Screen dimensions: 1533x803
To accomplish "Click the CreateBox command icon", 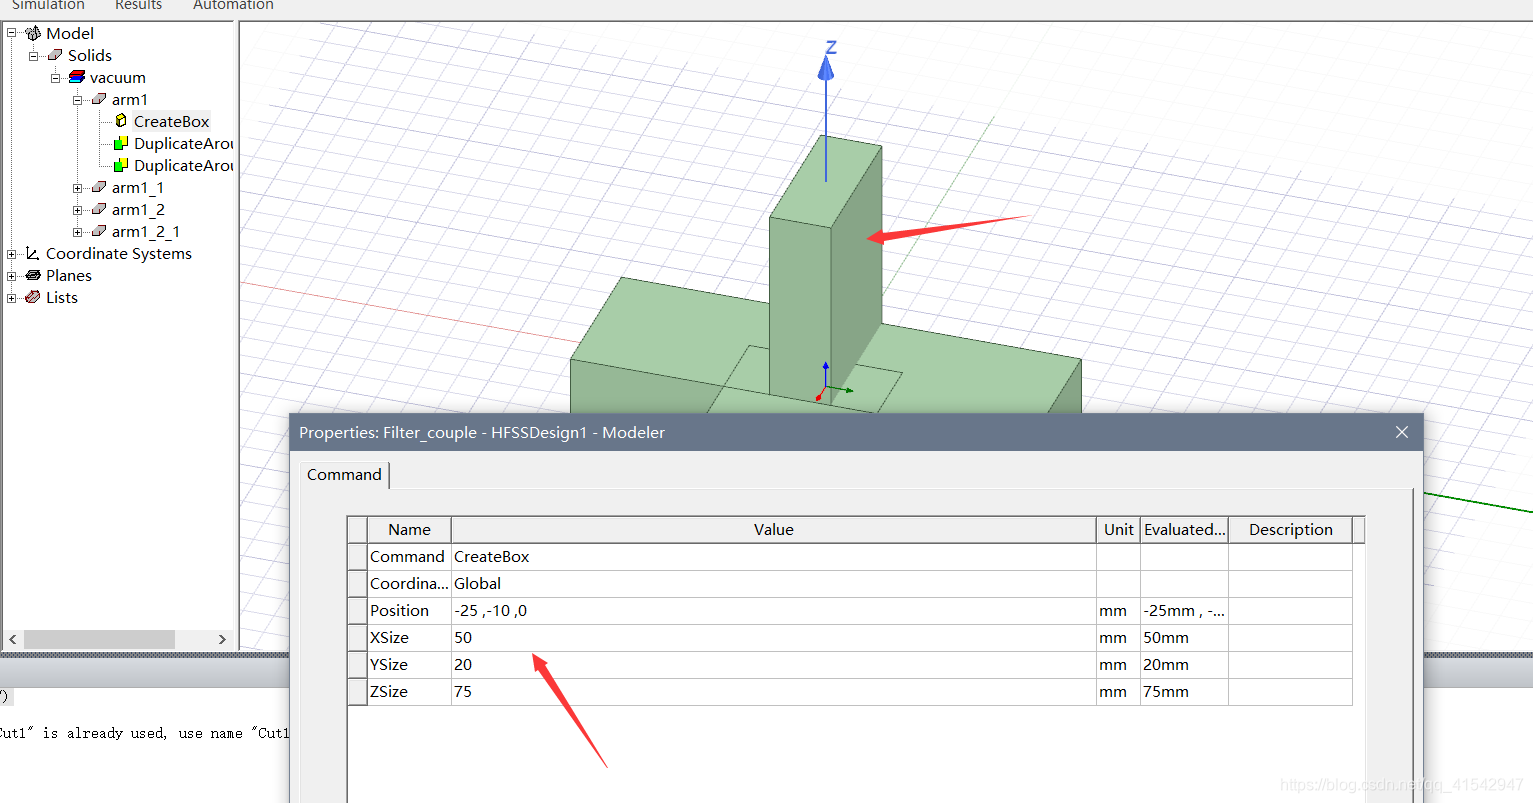I will pos(121,121).
